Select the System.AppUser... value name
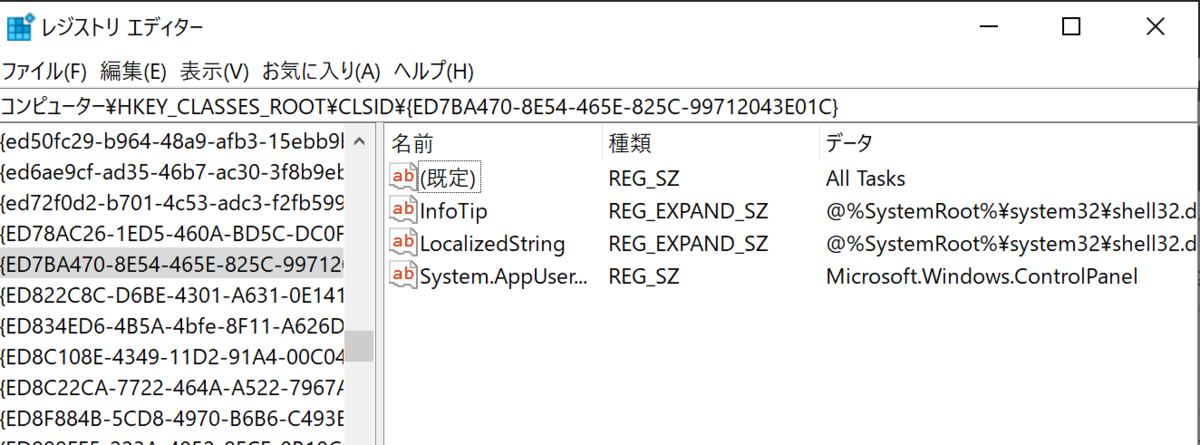This screenshot has height=445, width=1200. [x=505, y=276]
